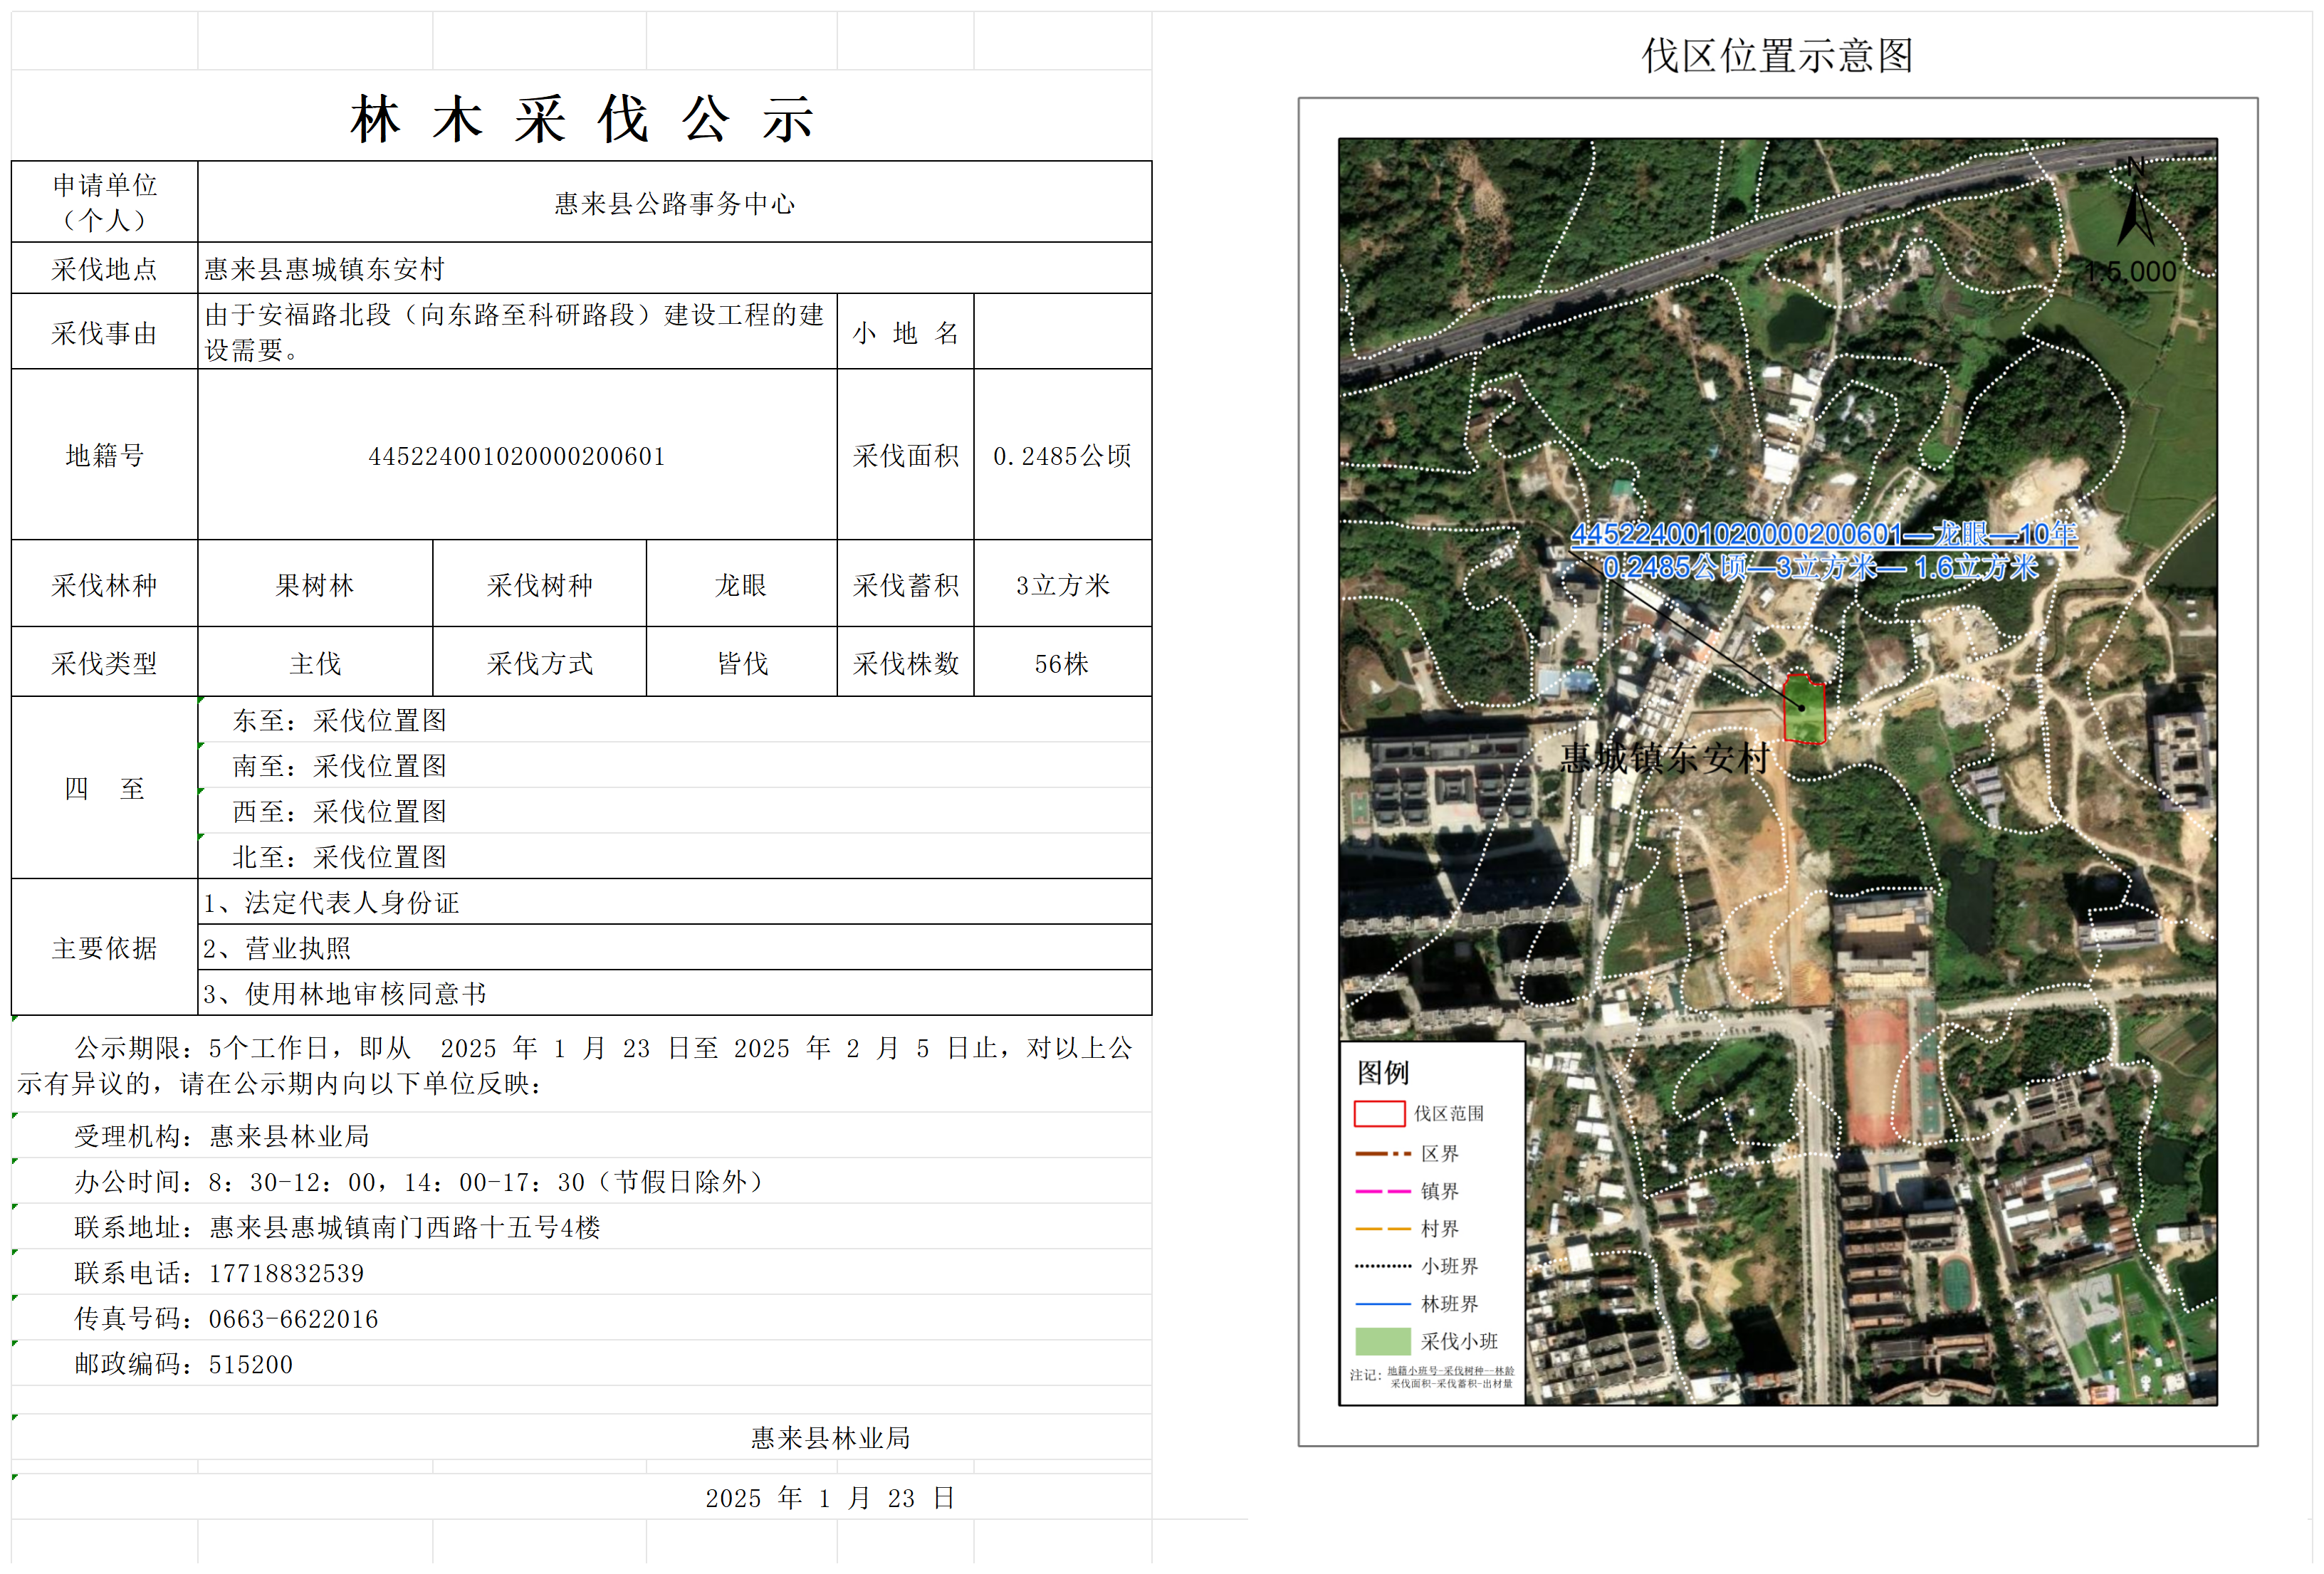Click the blue map annotation 445224001020000200601—龙眼—10年
The height and width of the screenshot is (1574, 2324).
(x=1824, y=535)
